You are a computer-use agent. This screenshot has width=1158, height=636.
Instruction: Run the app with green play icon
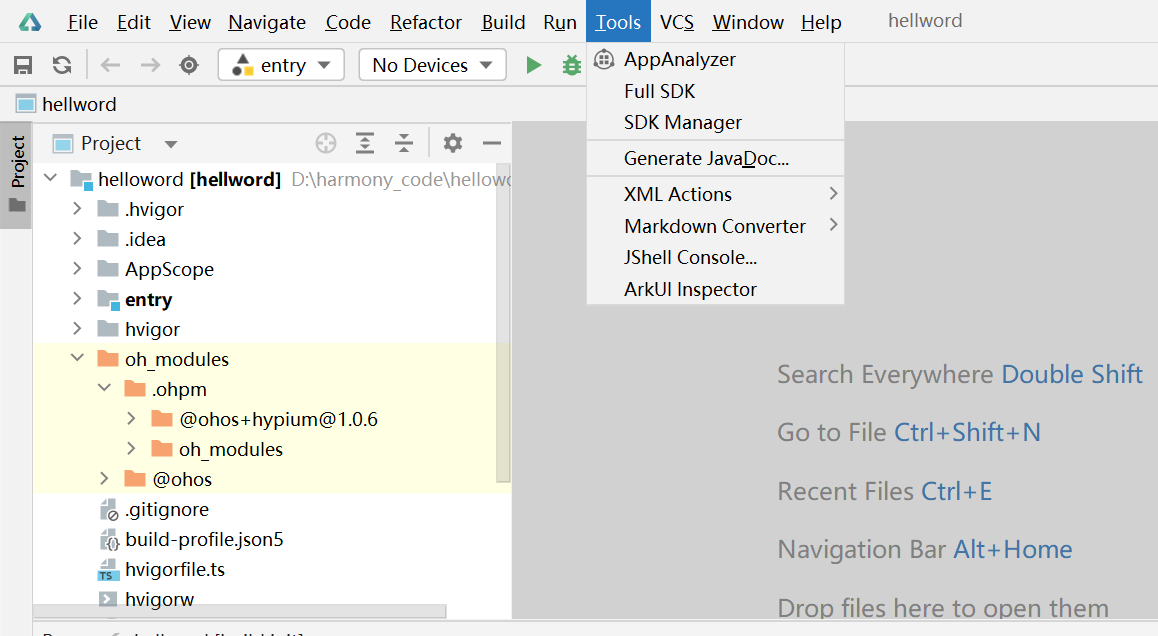[533, 65]
